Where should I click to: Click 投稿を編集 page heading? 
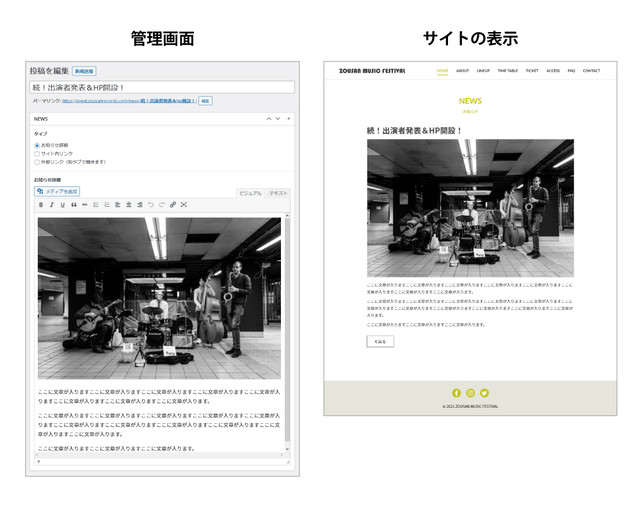pos(49,71)
